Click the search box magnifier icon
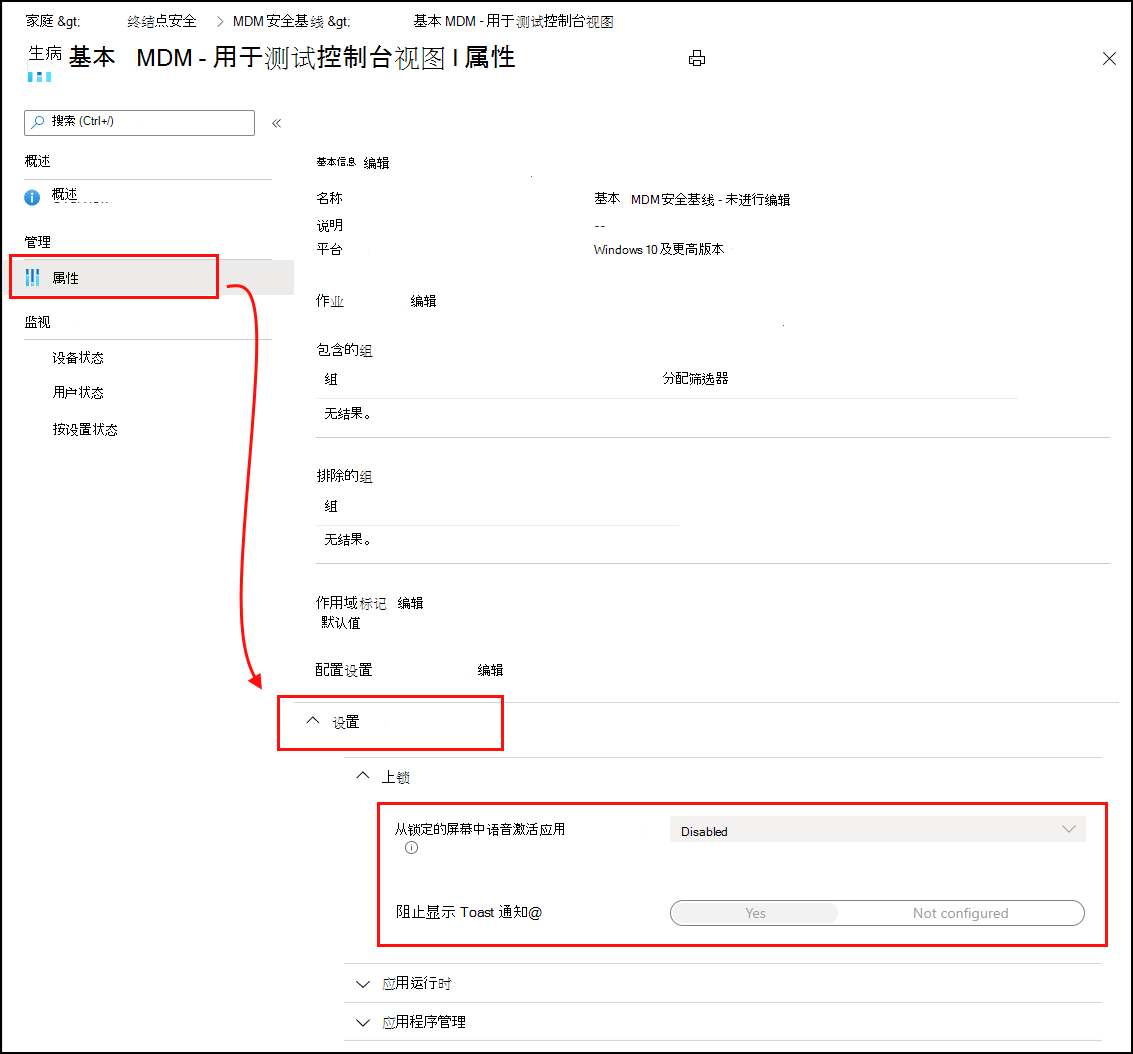This screenshot has height=1054, width=1133. click(38, 121)
